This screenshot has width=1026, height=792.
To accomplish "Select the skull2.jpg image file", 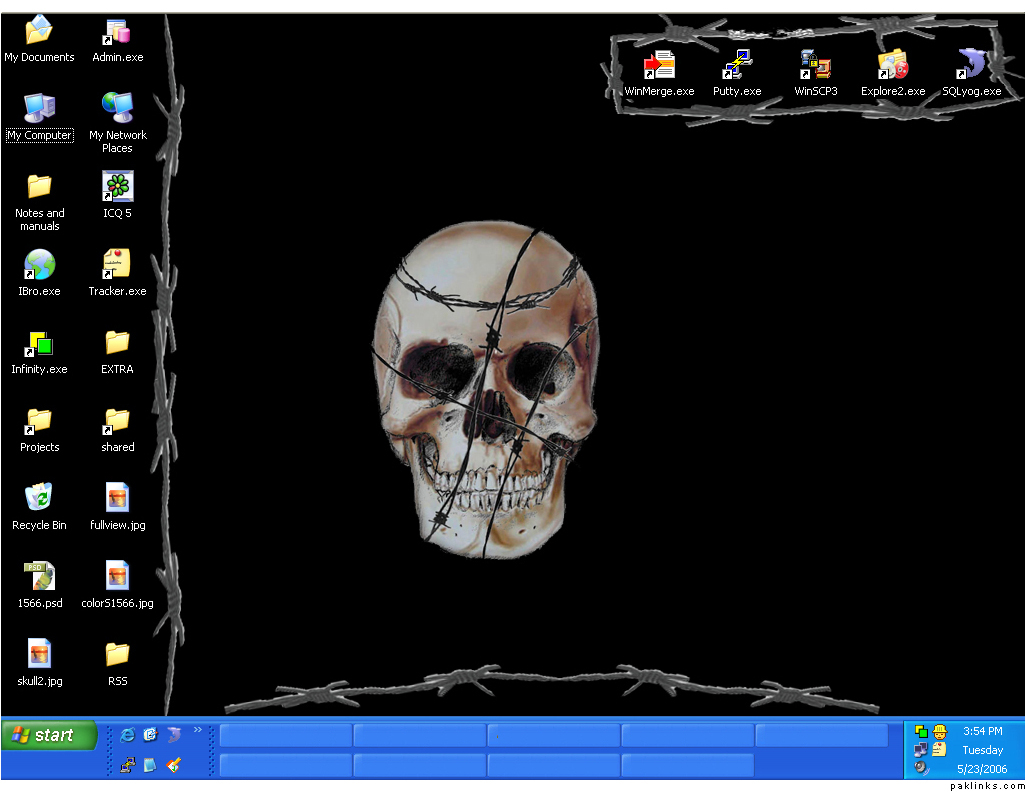I will coord(39,654).
